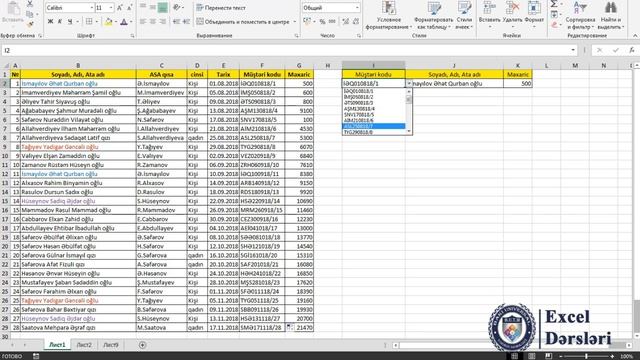
Task: Click the Borders icon
Action: point(89,22)
